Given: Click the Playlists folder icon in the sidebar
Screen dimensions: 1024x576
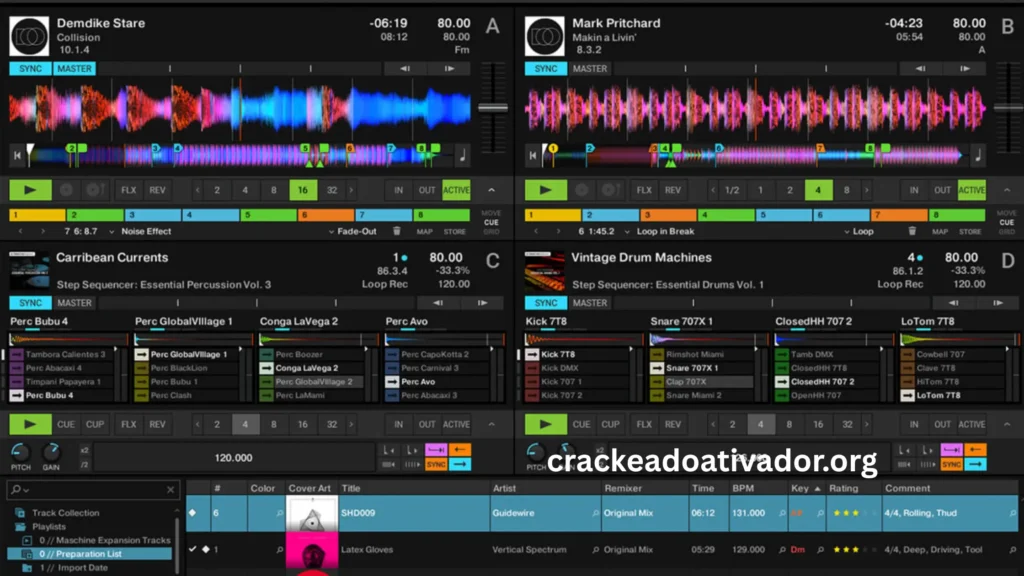Looking at the screenshot, I should 20,527.
